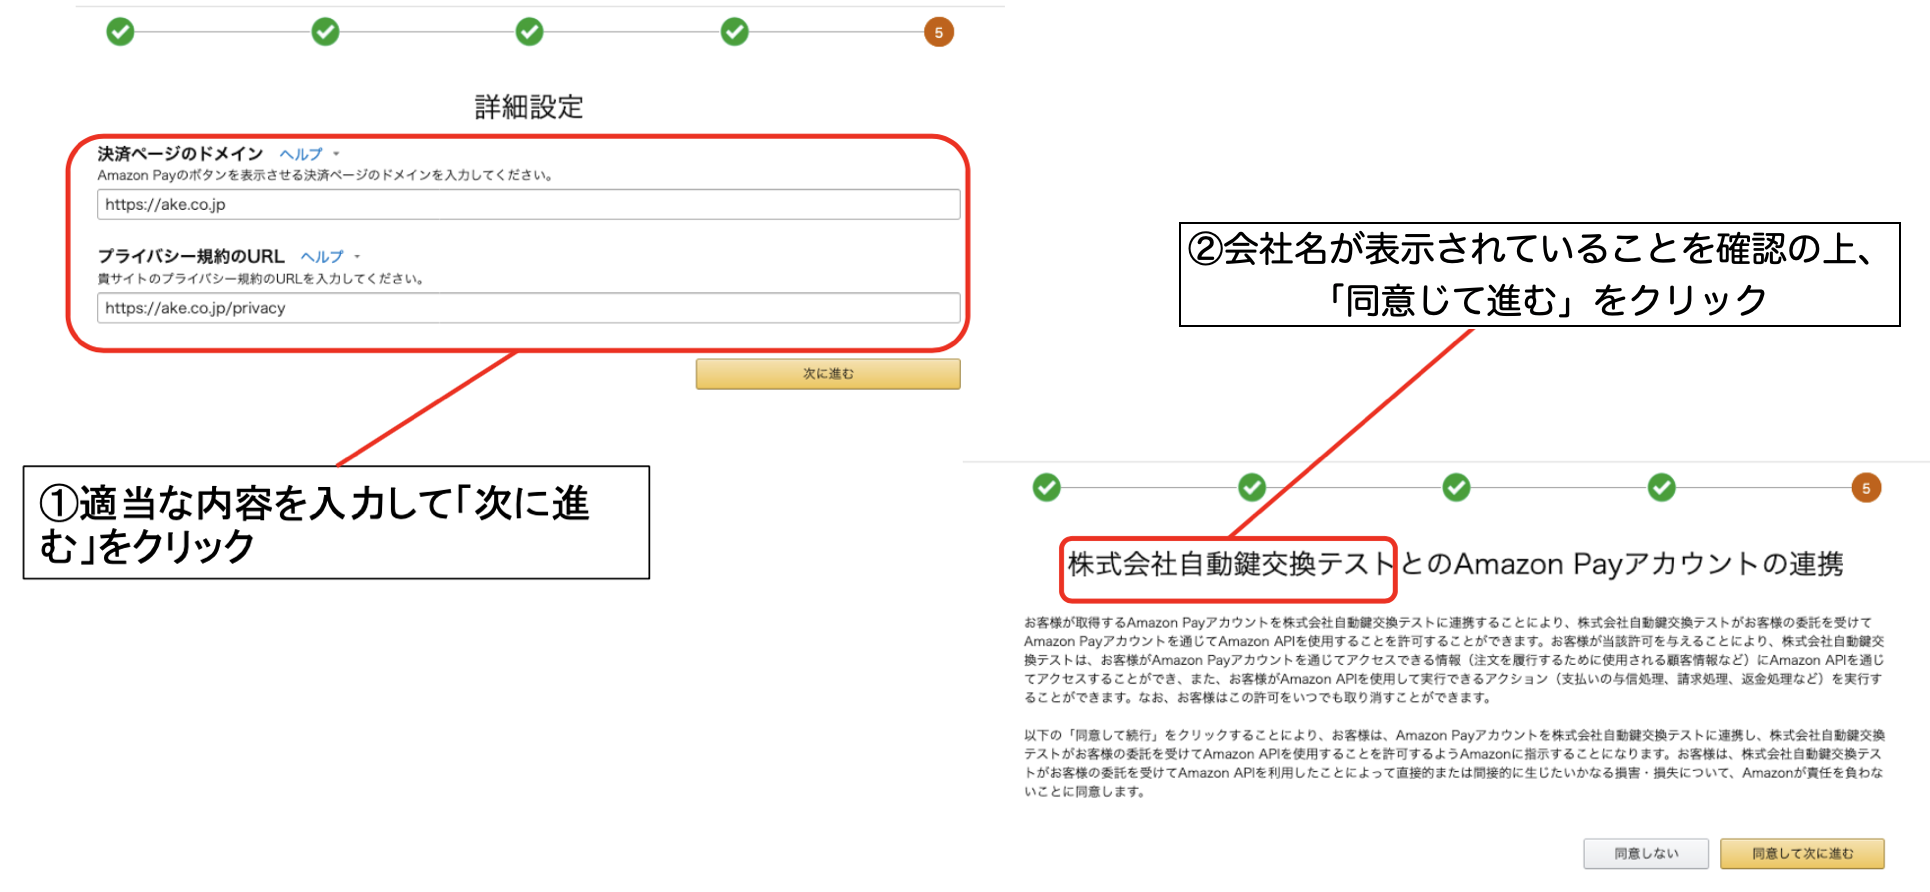Select first green checkmark step on Amazon Pay連携 page
The height and width of the screenshot is (892, 1930).
coord(1047,487)
